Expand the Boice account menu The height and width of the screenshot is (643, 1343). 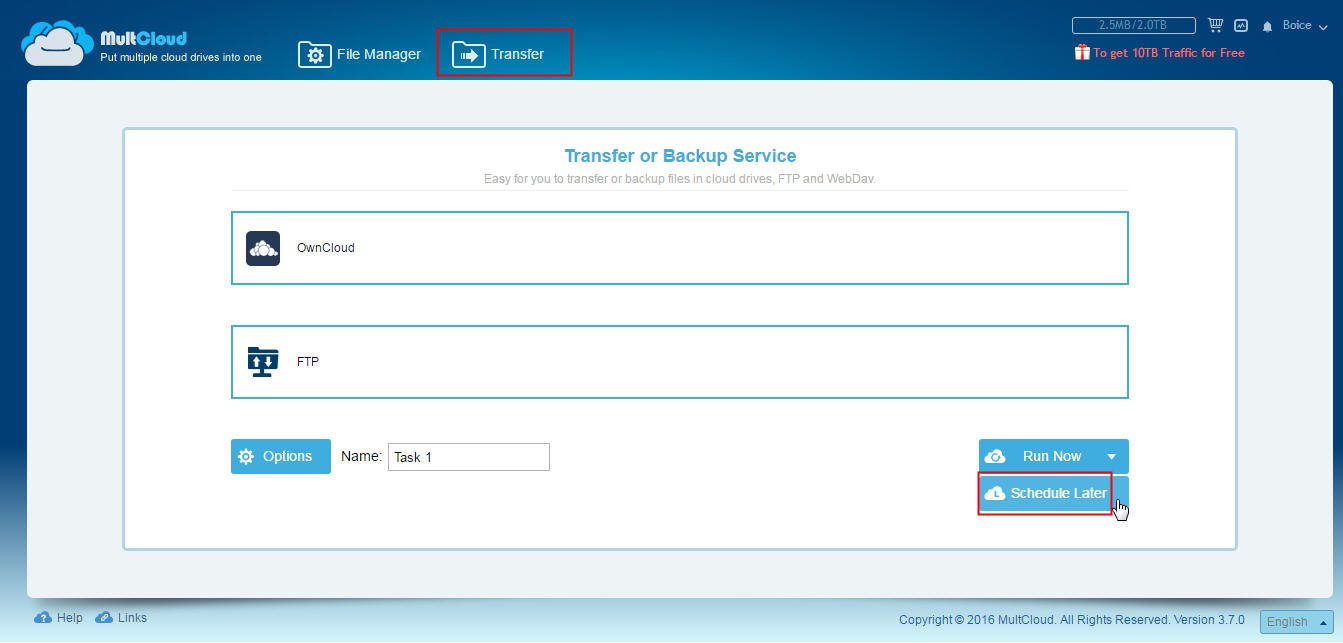(1305, 26)
